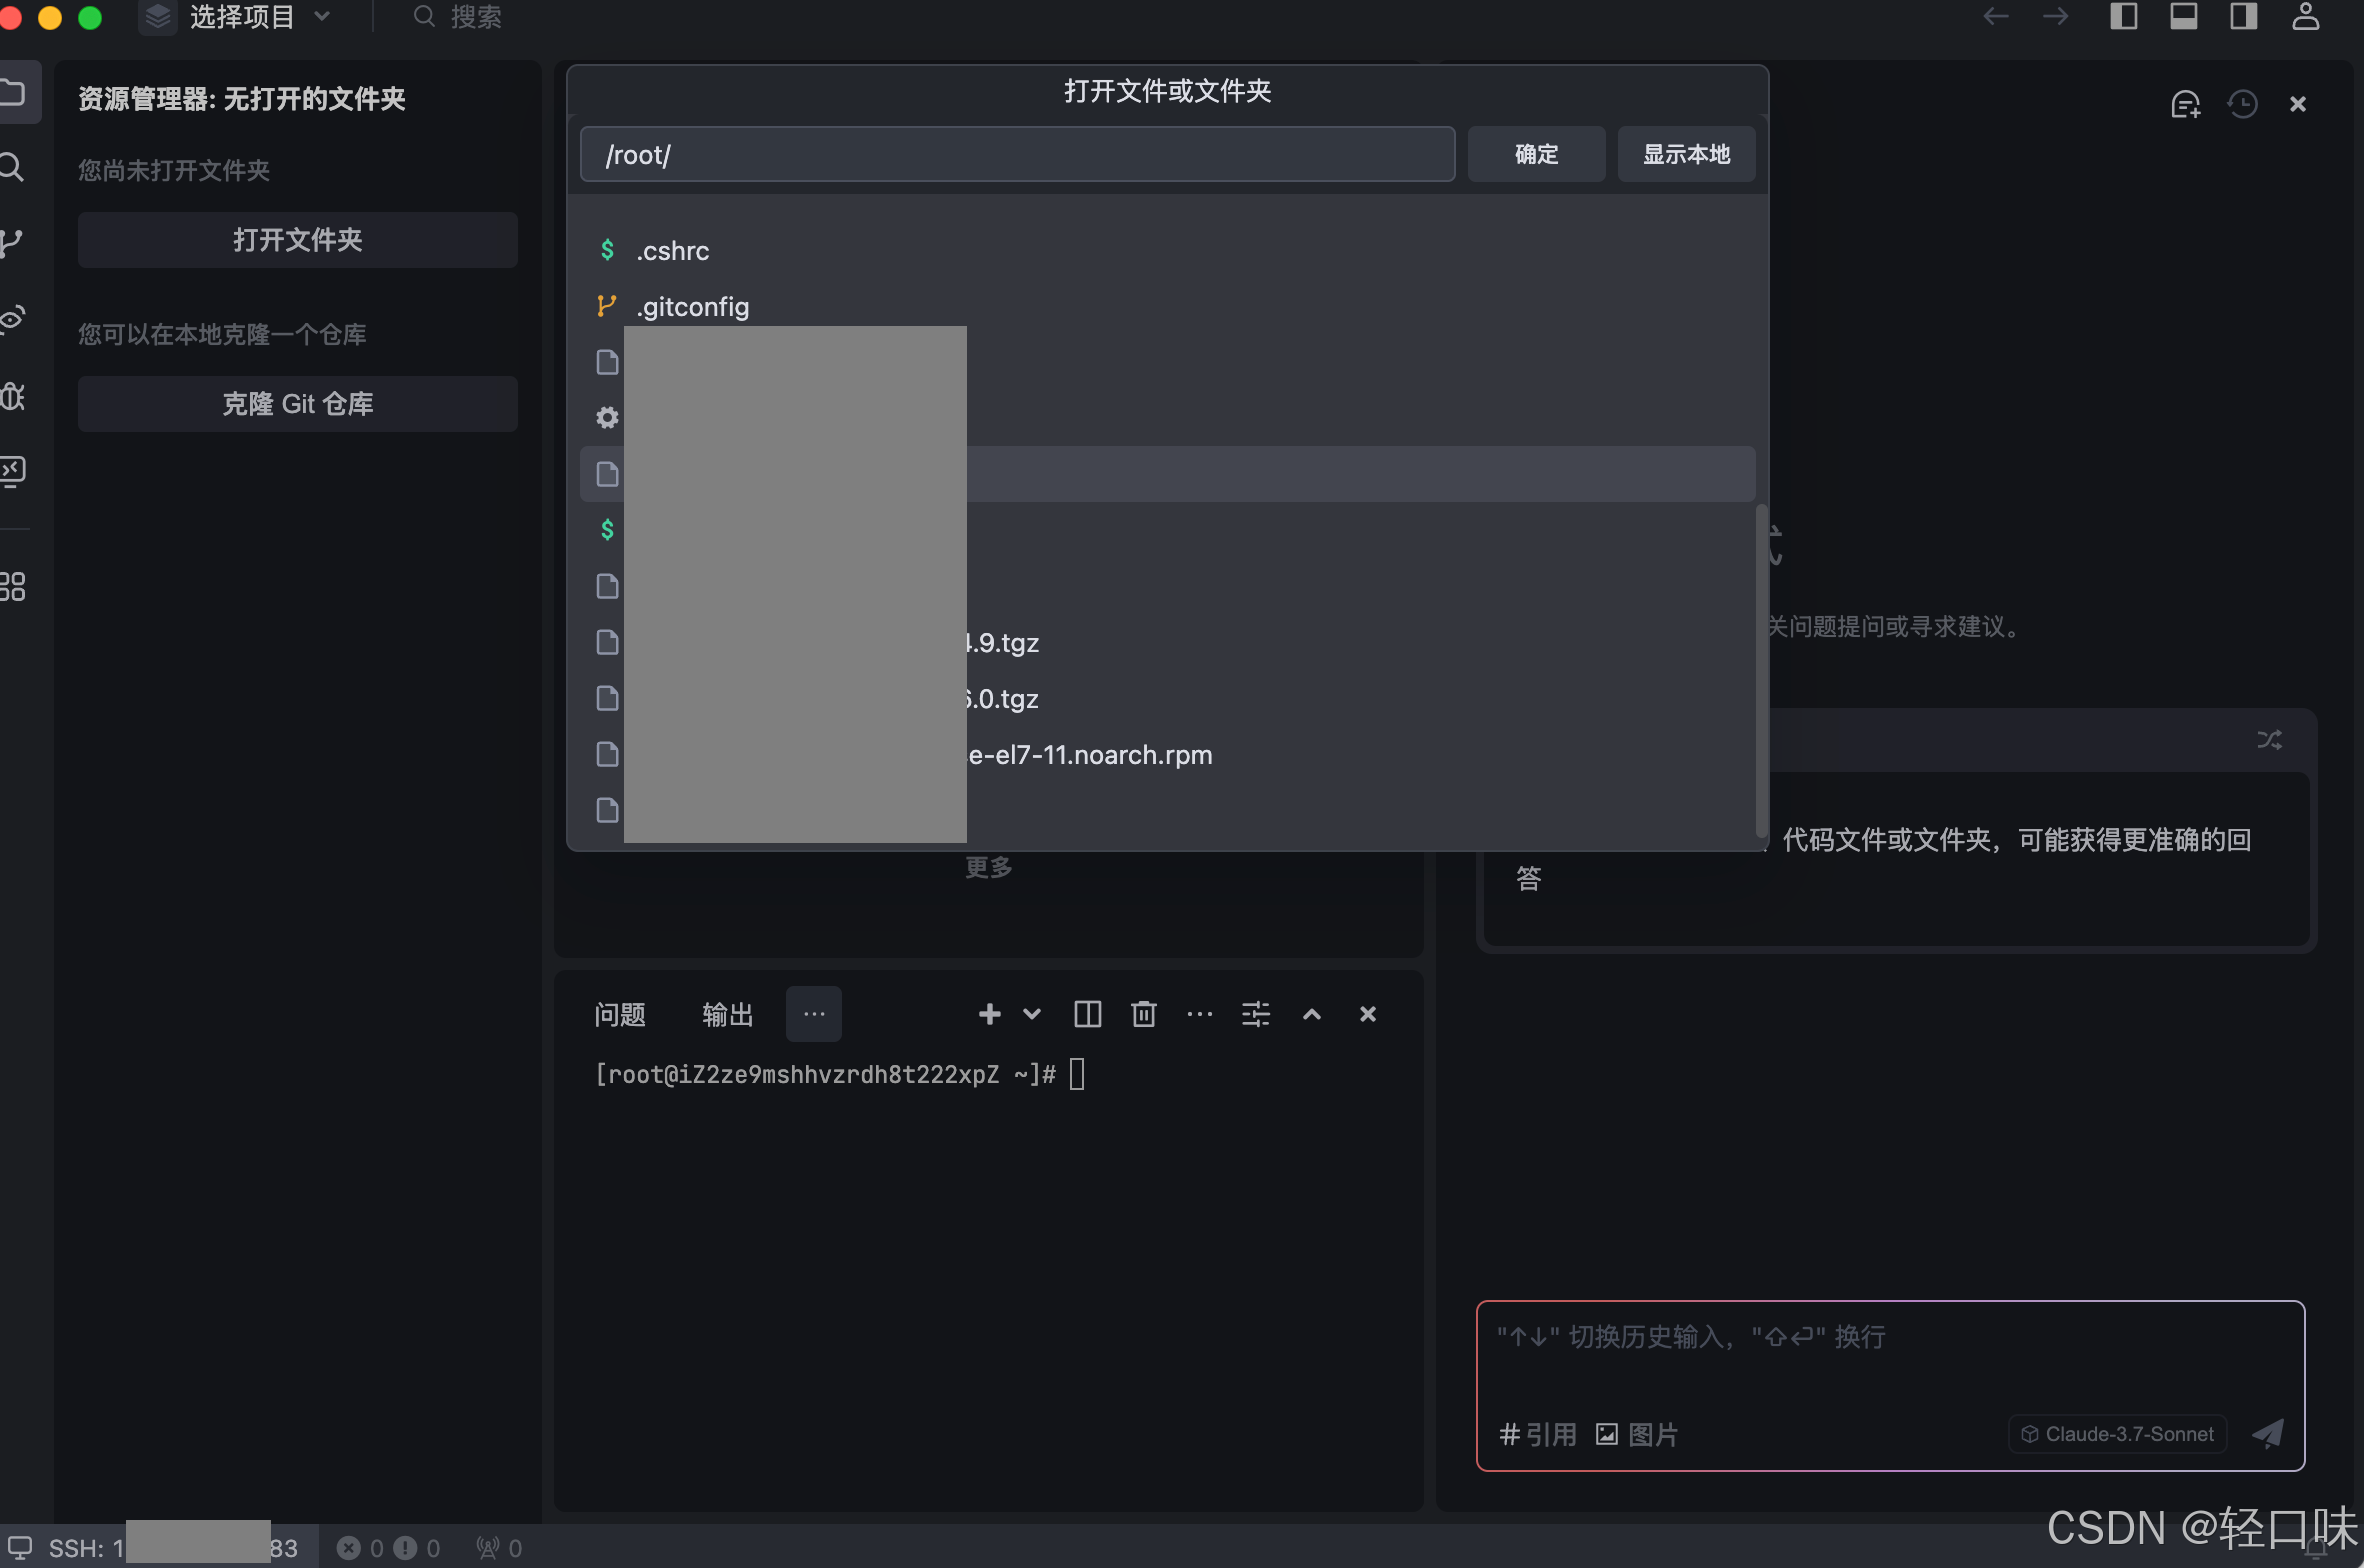Image resolution: width=2364 pixels, height=1568 pixels.
Task: Switch to the 问题 tab
Action: 619,1014
